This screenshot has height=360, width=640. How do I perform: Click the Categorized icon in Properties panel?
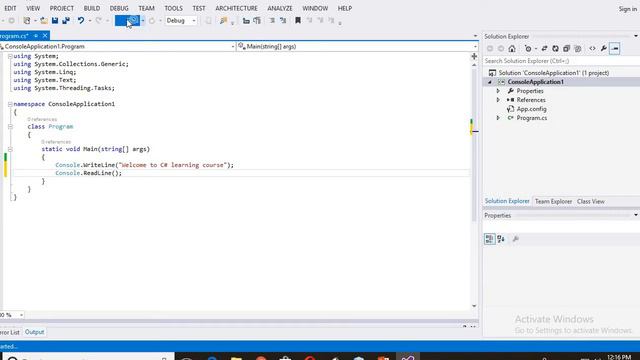(489, 239)
